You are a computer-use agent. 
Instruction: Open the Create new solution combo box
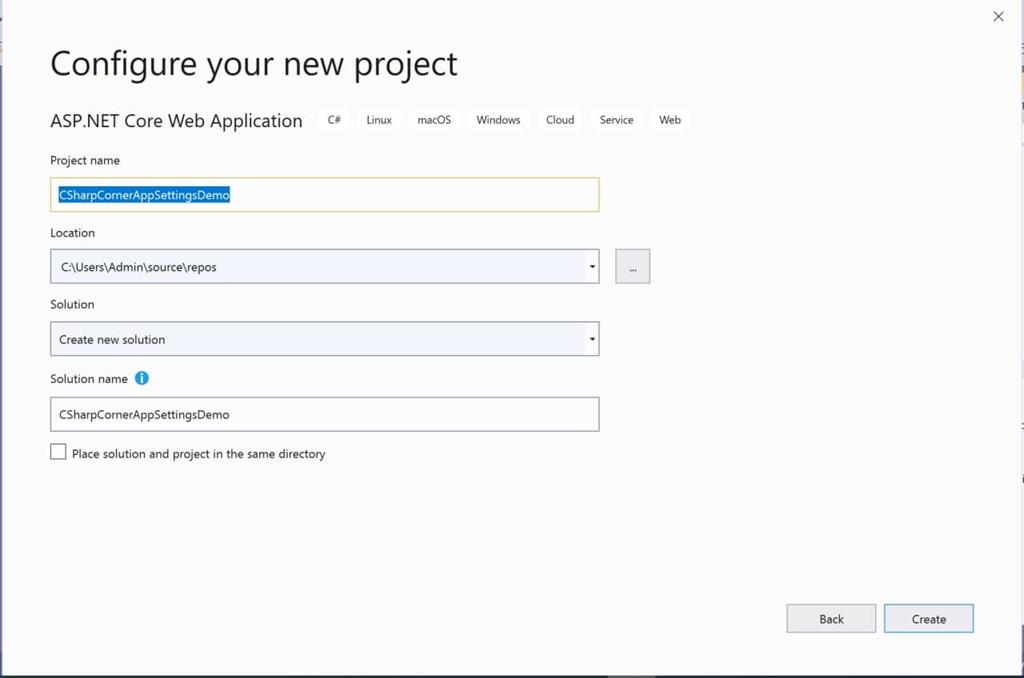[318, 340]
